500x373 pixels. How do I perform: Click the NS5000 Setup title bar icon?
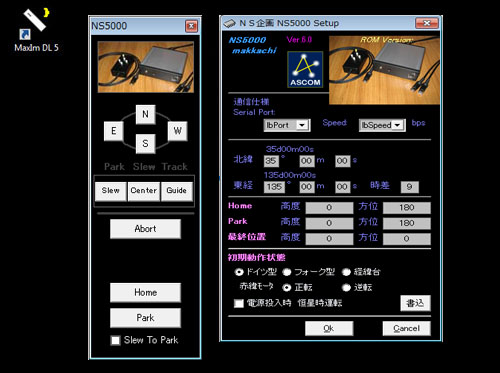click(230, 23)
